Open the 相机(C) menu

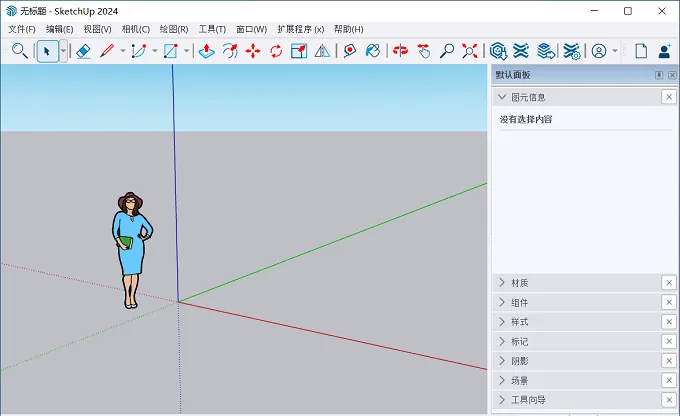click(x=136, y=29)
